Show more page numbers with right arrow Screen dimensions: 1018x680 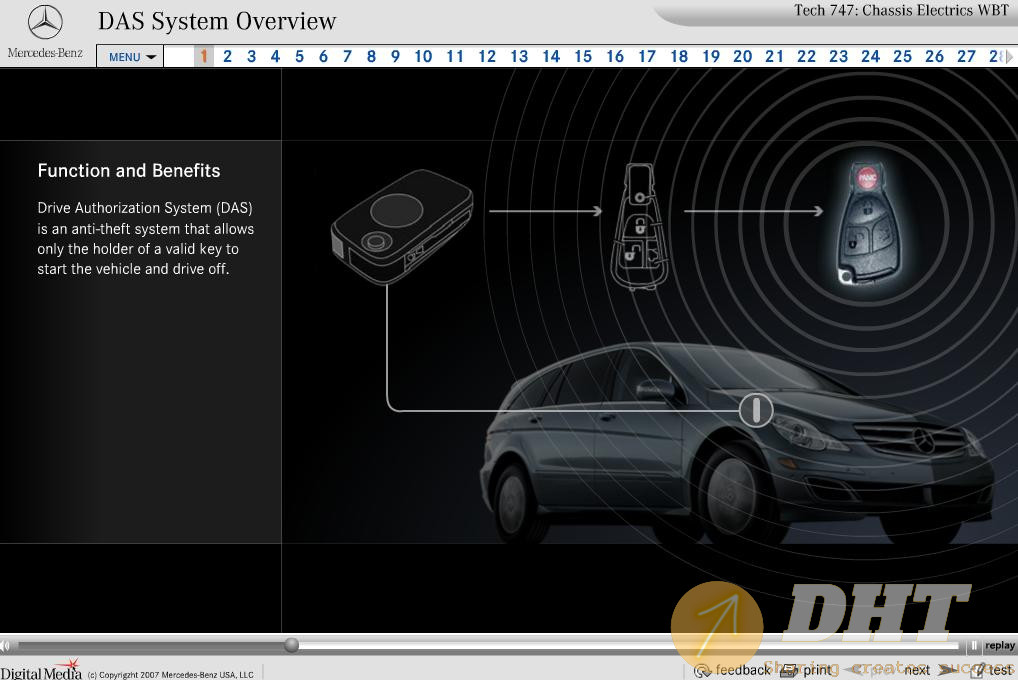[1008, 57]
